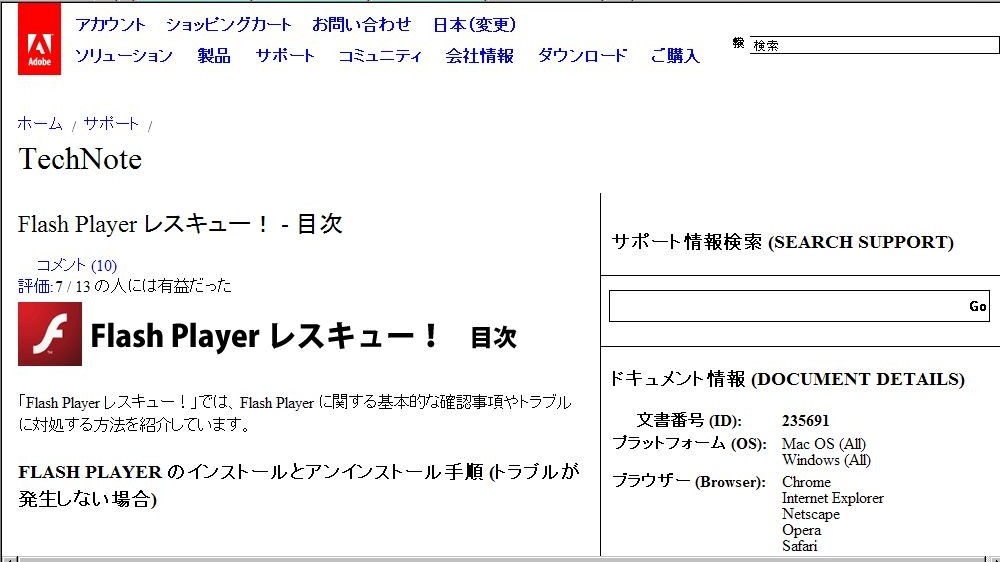Click document ID value 235691

point(805,421)
